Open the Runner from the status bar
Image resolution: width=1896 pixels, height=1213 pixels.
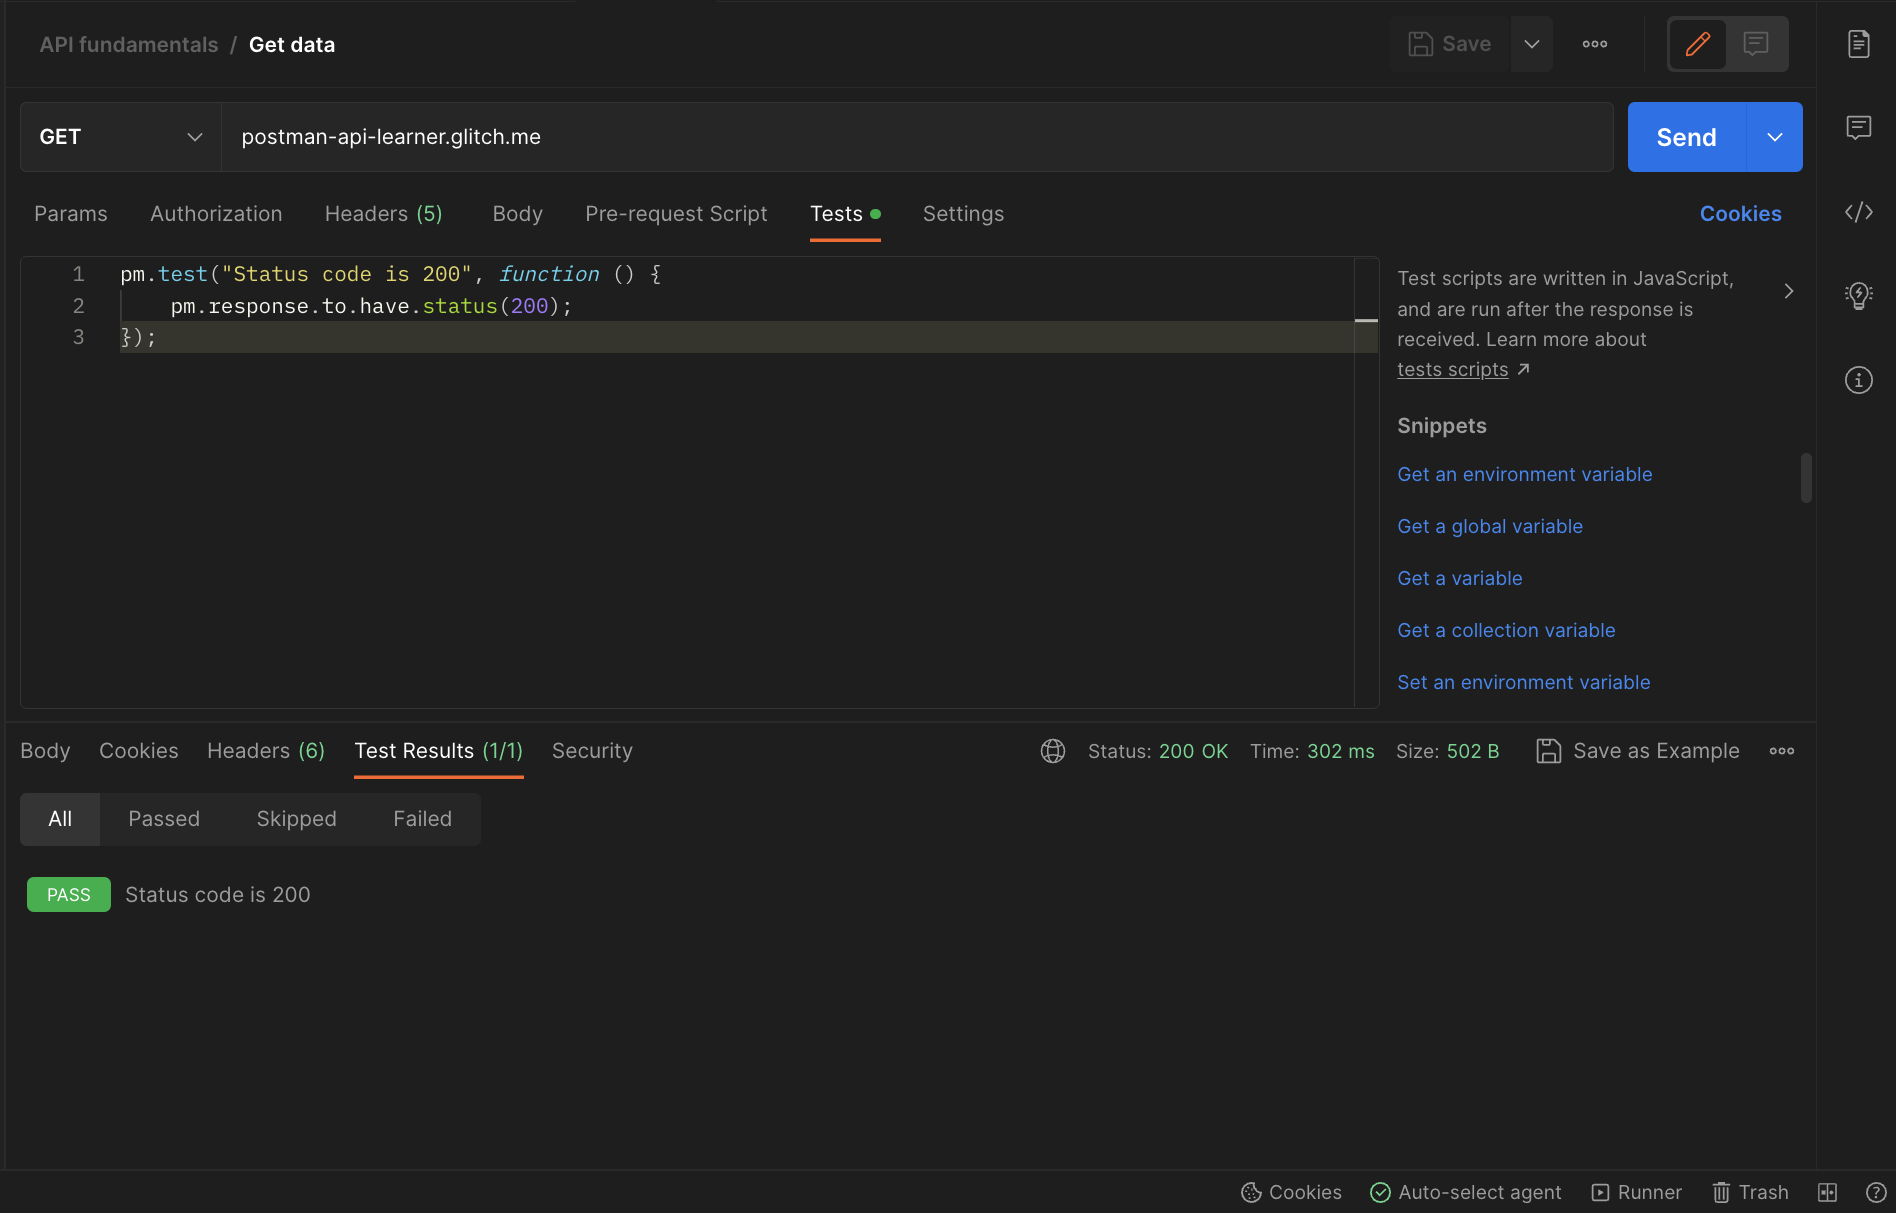(1636, 1192)
